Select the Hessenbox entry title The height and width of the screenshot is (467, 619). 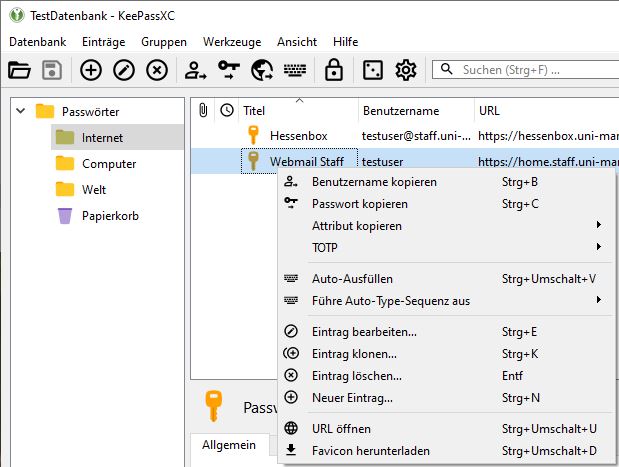299,136
